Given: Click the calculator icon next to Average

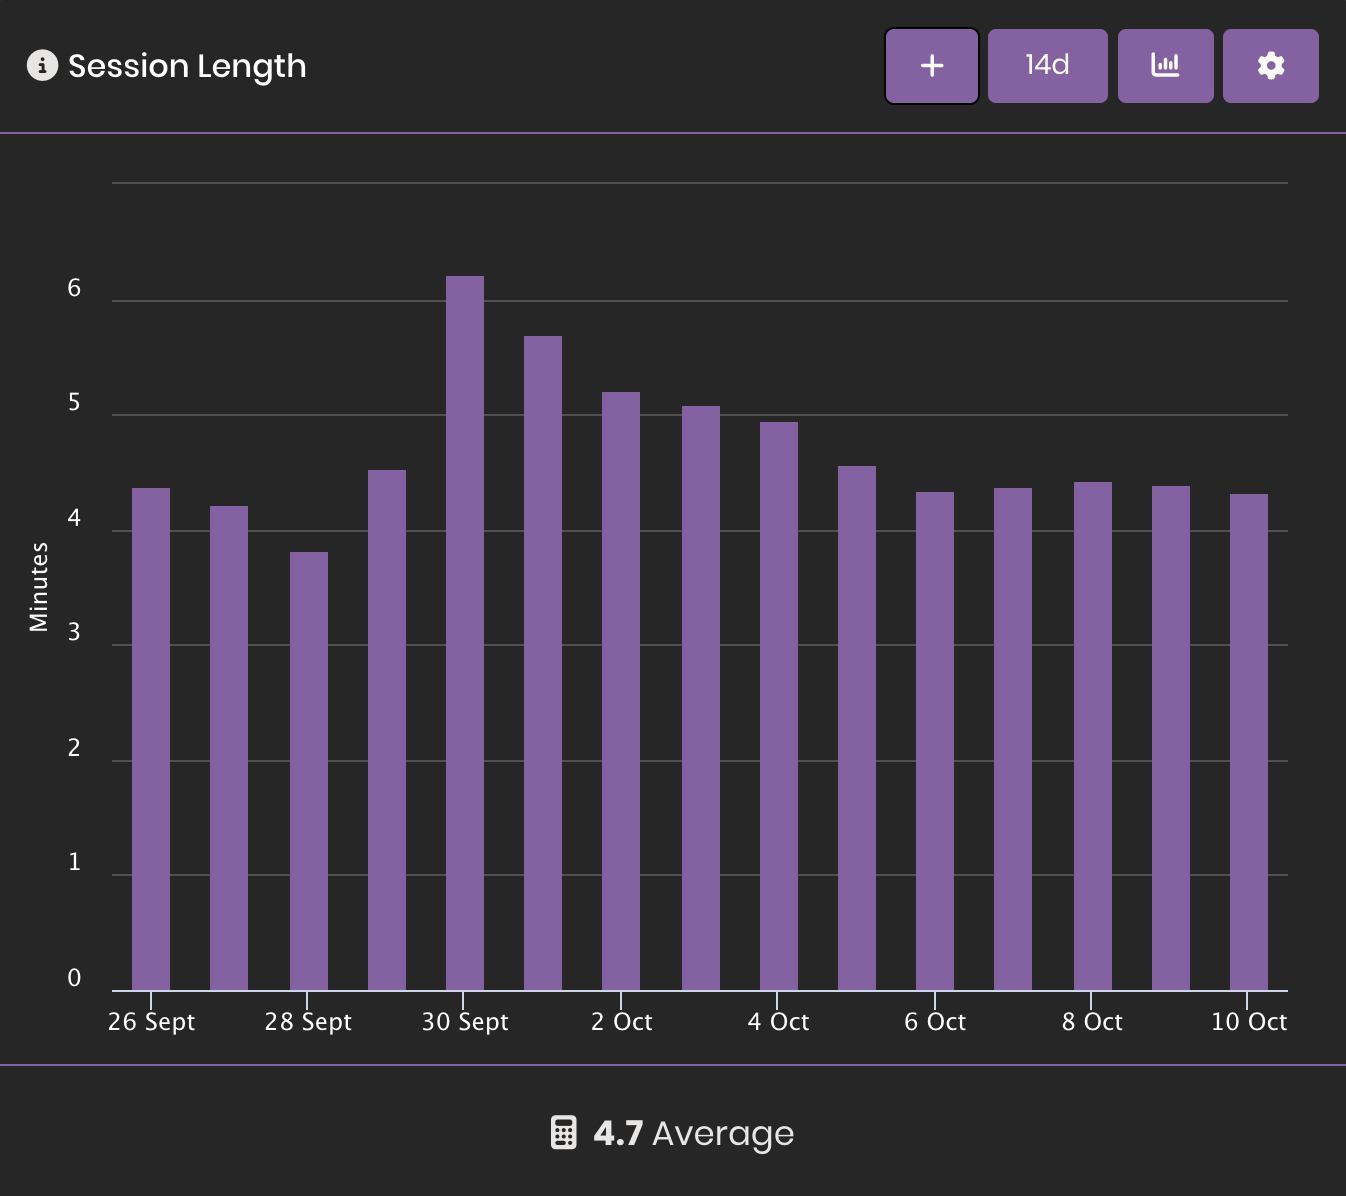Looking at the screenshot, I should [564, 1133].
